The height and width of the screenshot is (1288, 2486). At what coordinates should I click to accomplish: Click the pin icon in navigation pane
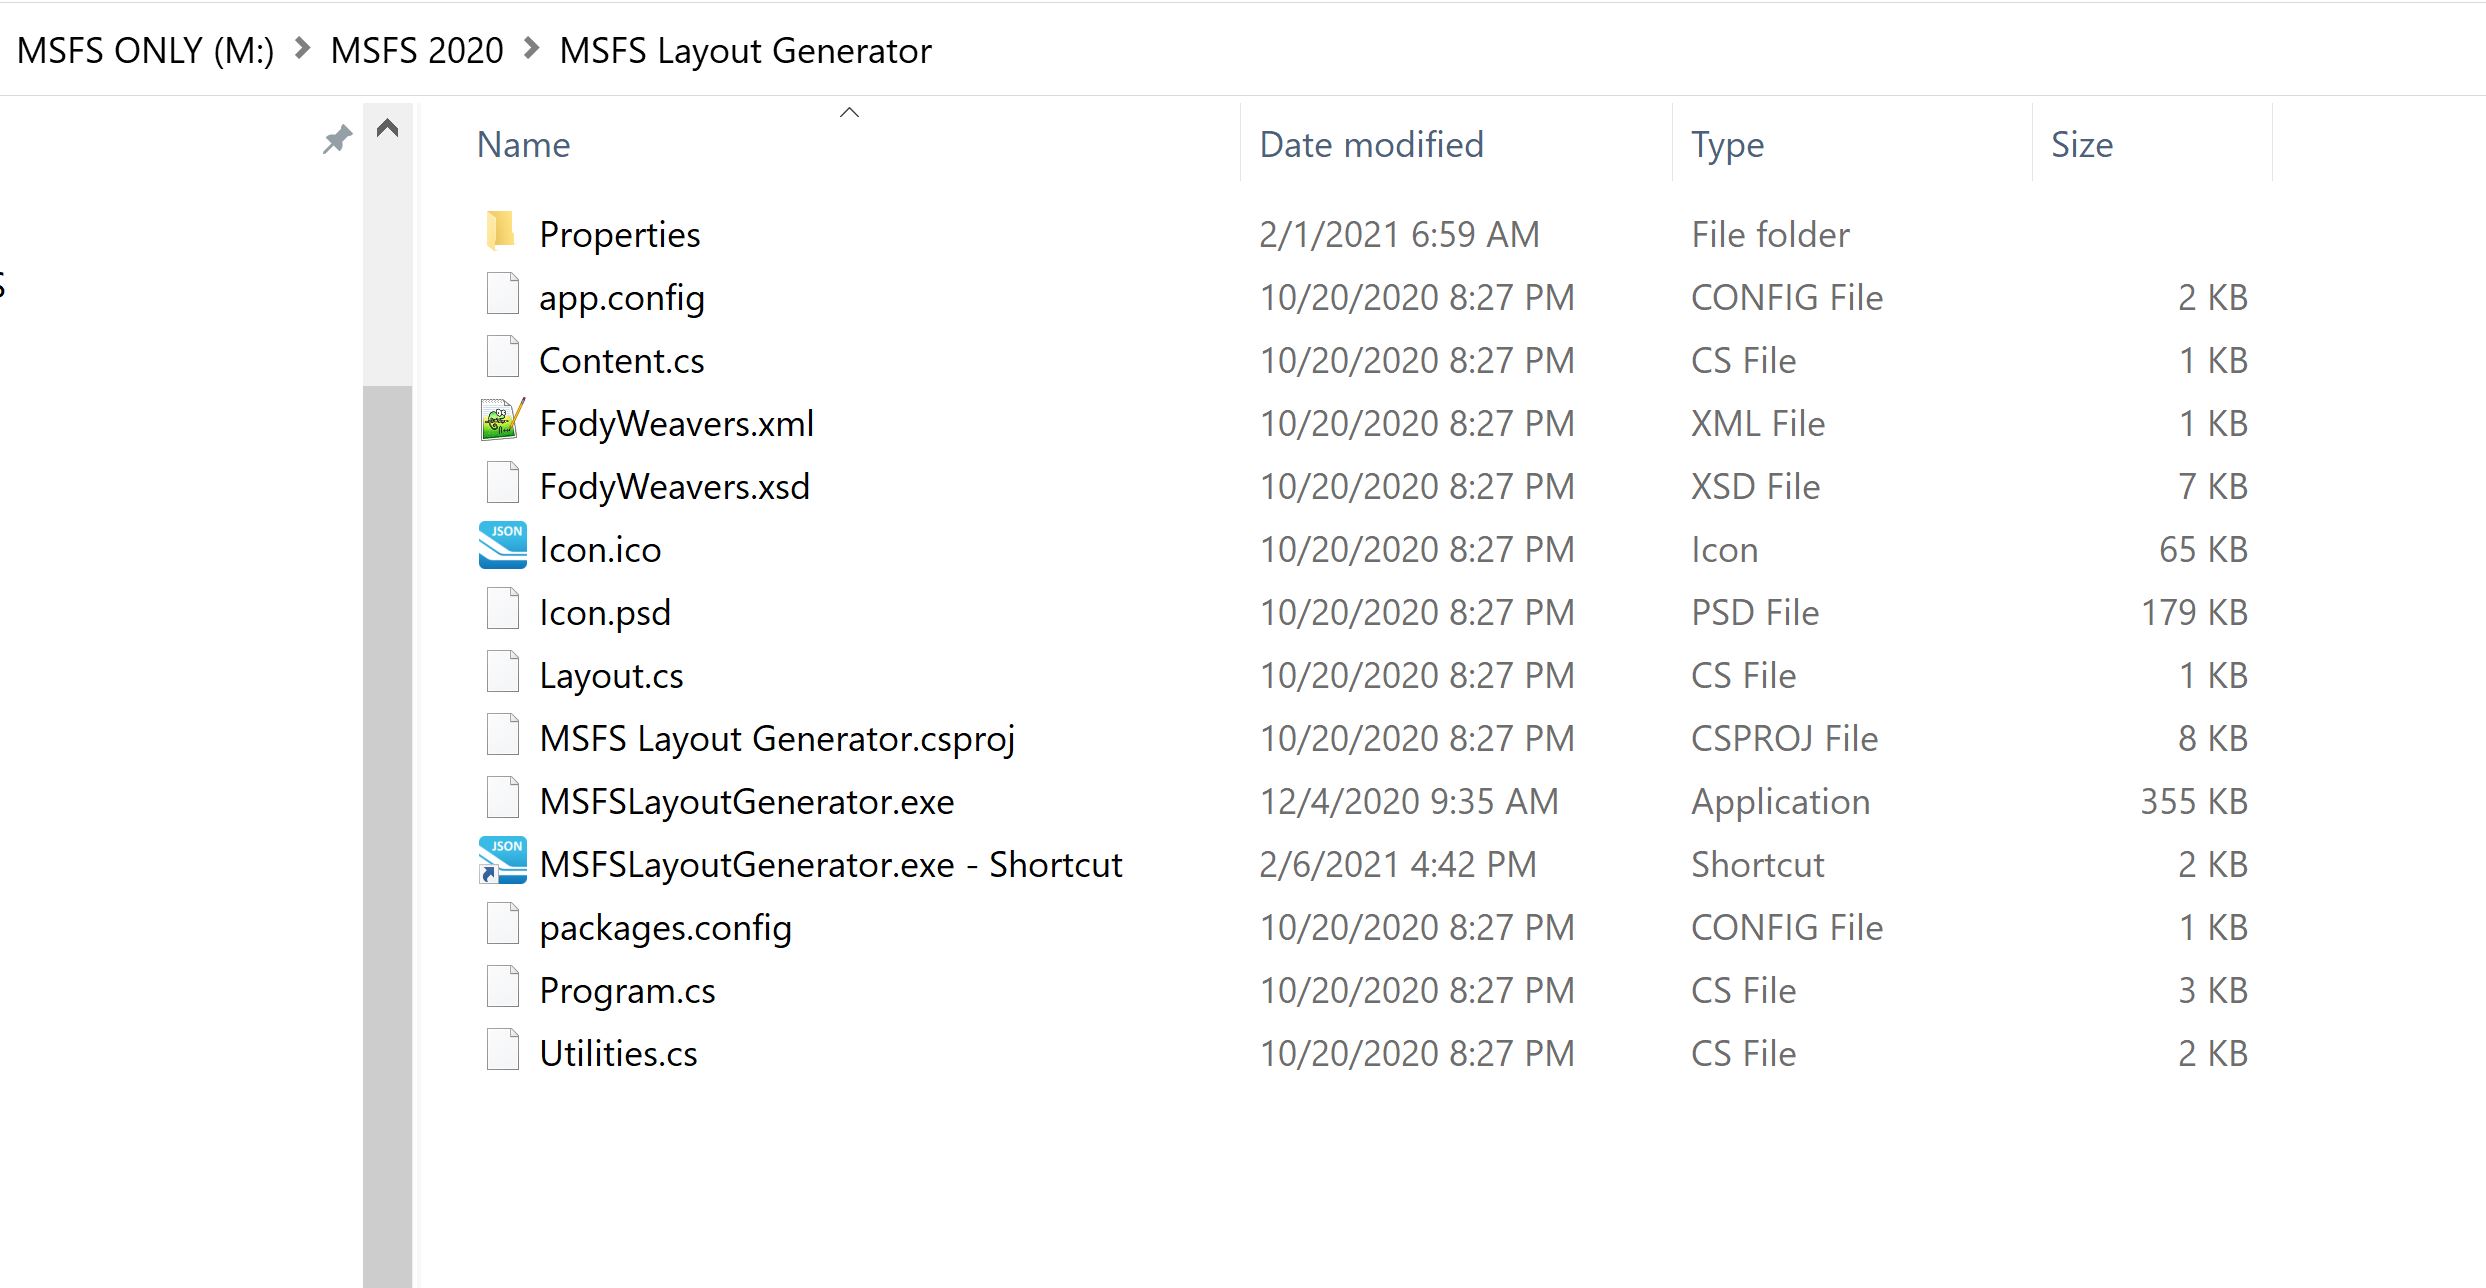(338, 139)
